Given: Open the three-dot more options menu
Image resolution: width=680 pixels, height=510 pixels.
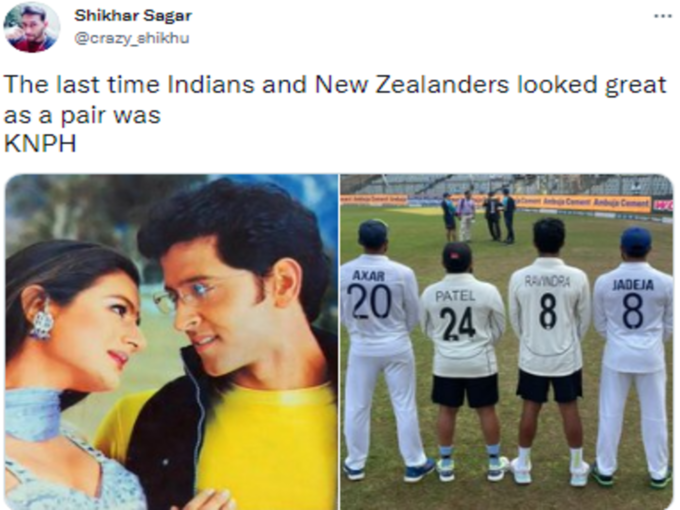Looking at the screenshot, I should (663, 16).
